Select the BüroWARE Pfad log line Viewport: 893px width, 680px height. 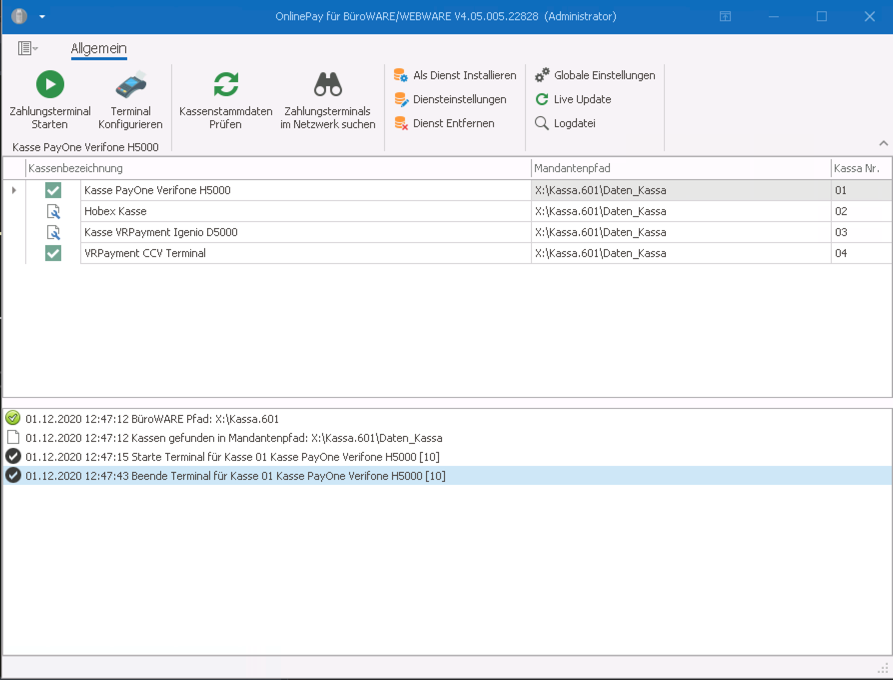click(x=447, y=419)
